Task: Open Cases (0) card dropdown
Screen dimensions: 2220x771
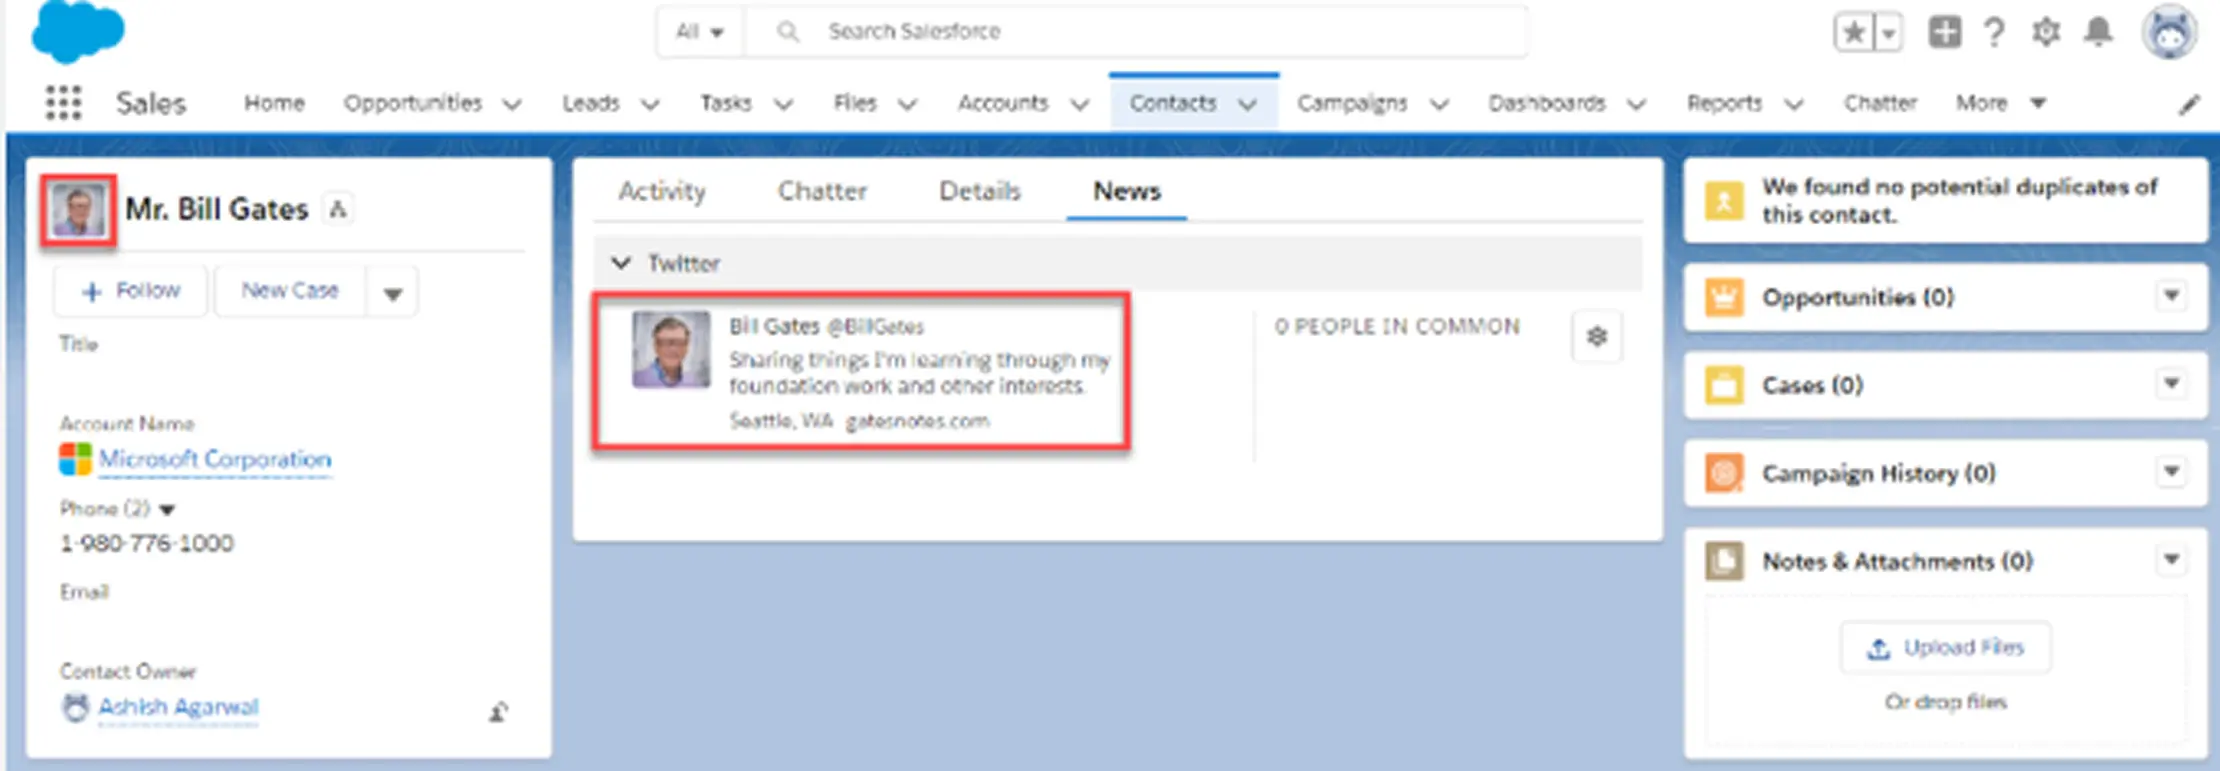Action: point(2171,384)
